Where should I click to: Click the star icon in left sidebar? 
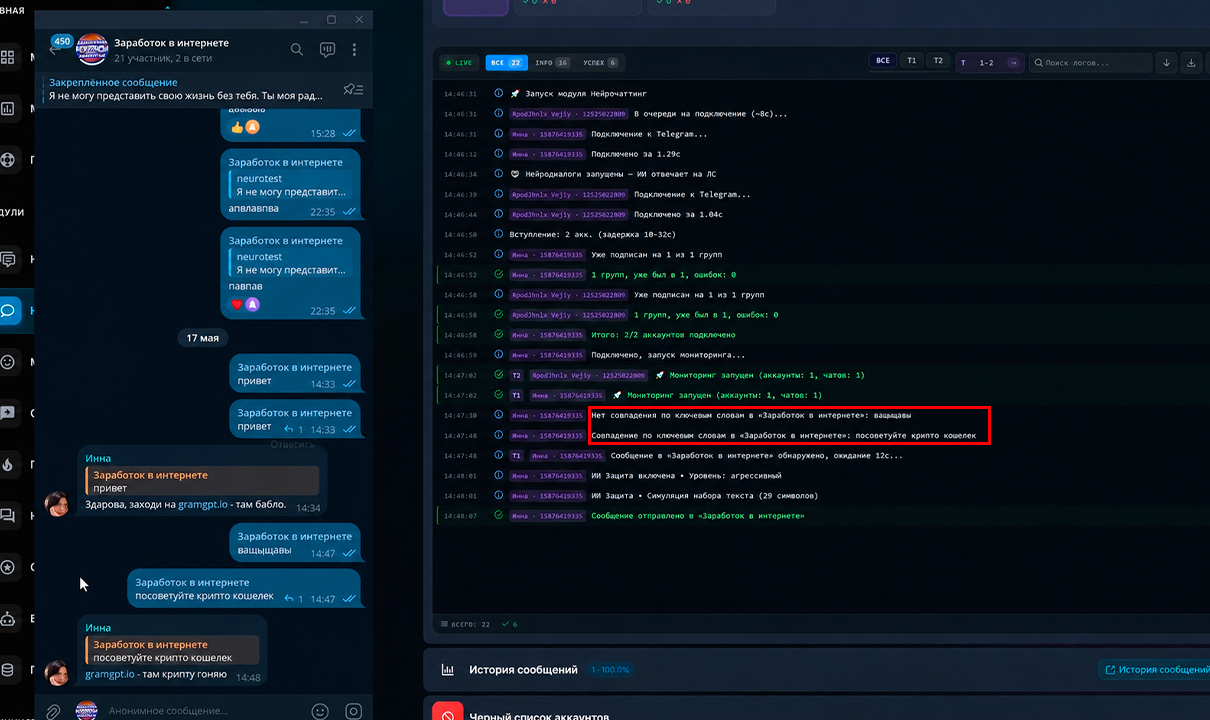tap(8, 567)
